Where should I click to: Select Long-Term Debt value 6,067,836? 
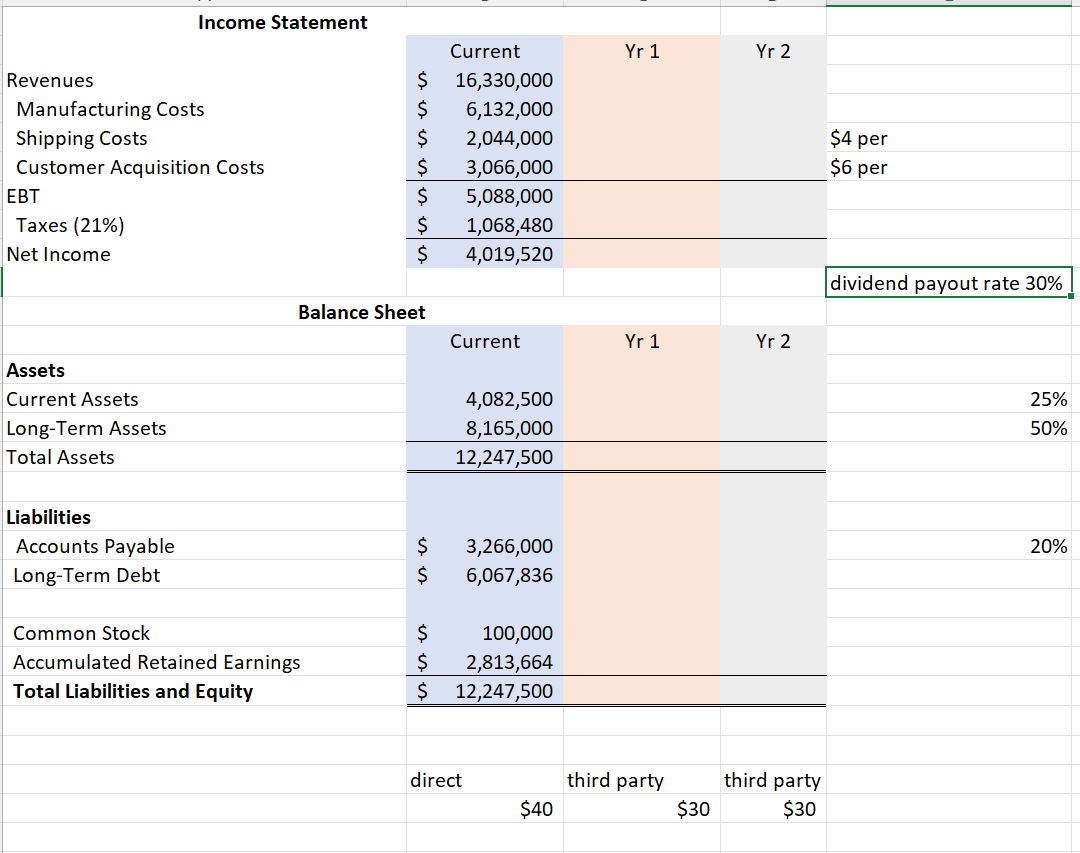pos(485,575)
